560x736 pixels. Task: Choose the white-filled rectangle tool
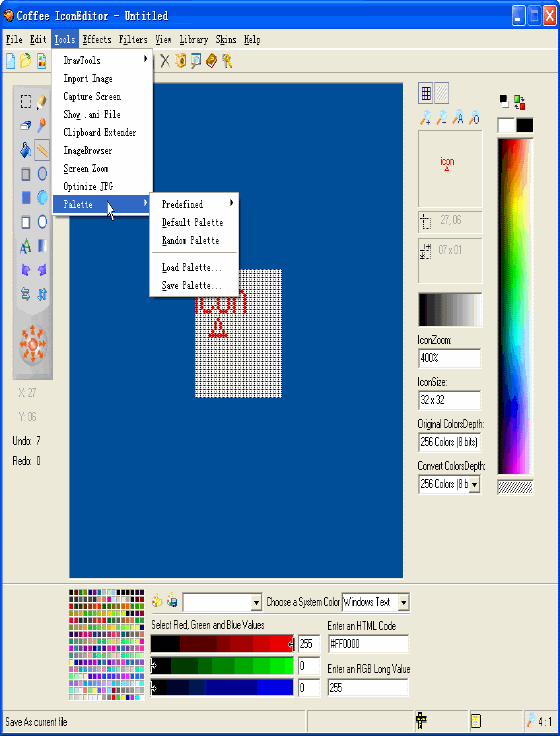click(x=26, y=222)
